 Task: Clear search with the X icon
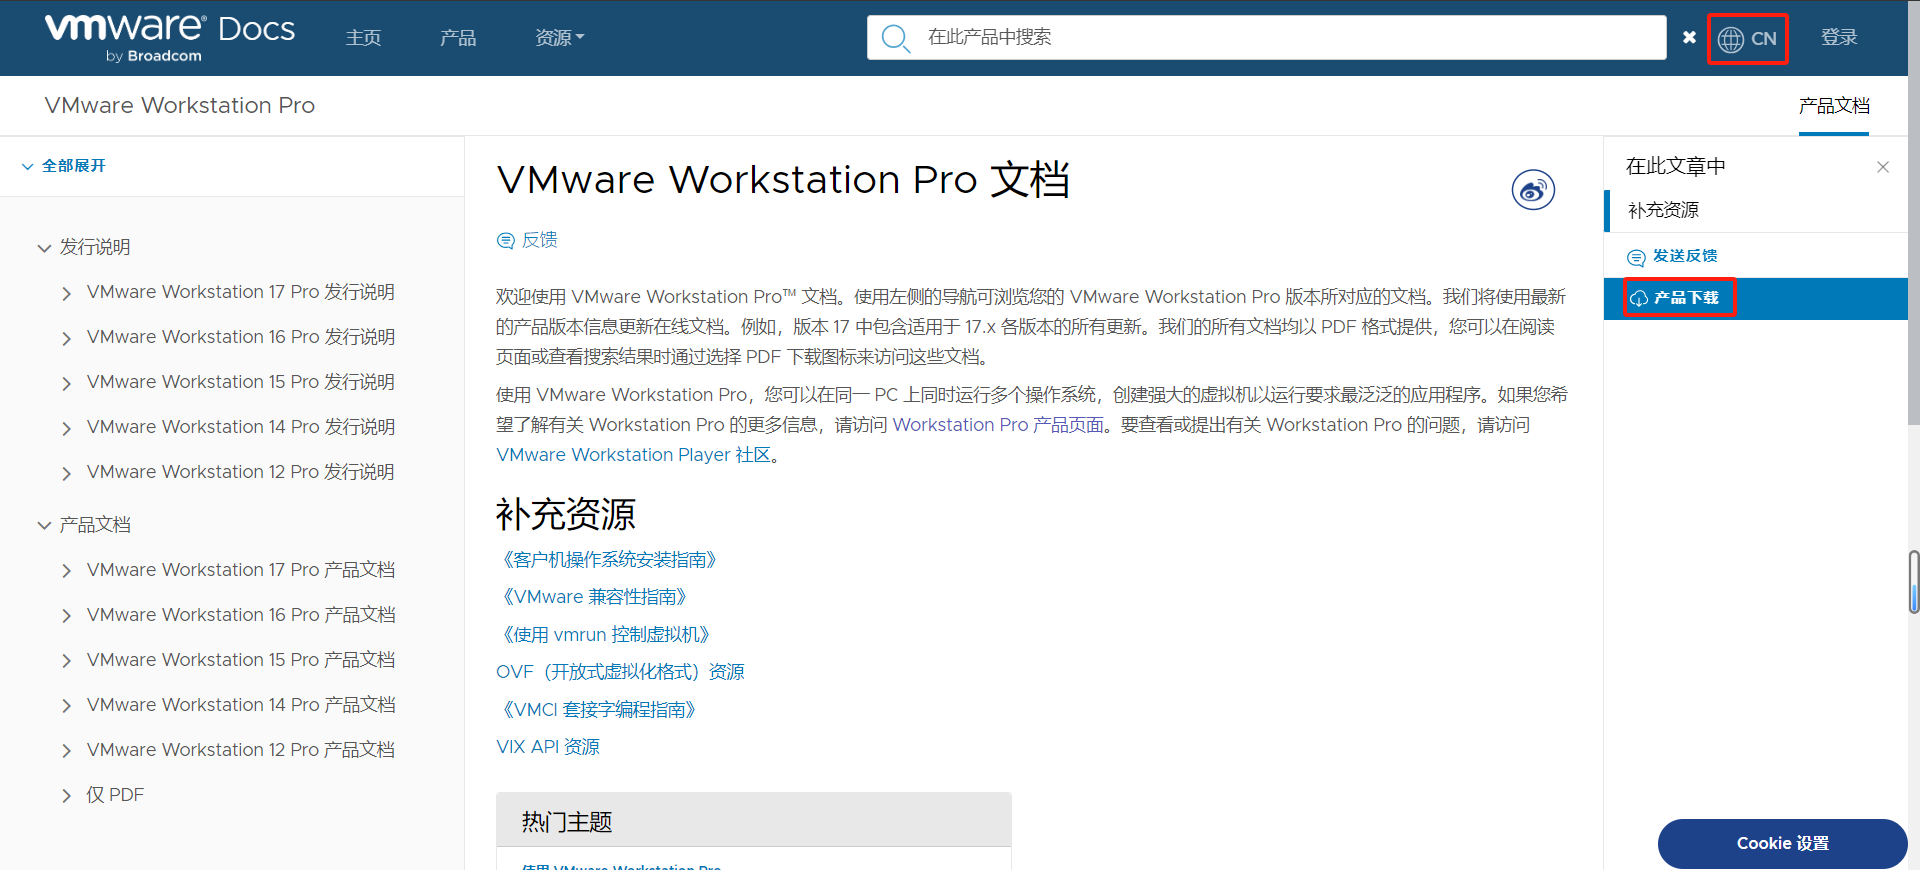tap(1689, 38)
